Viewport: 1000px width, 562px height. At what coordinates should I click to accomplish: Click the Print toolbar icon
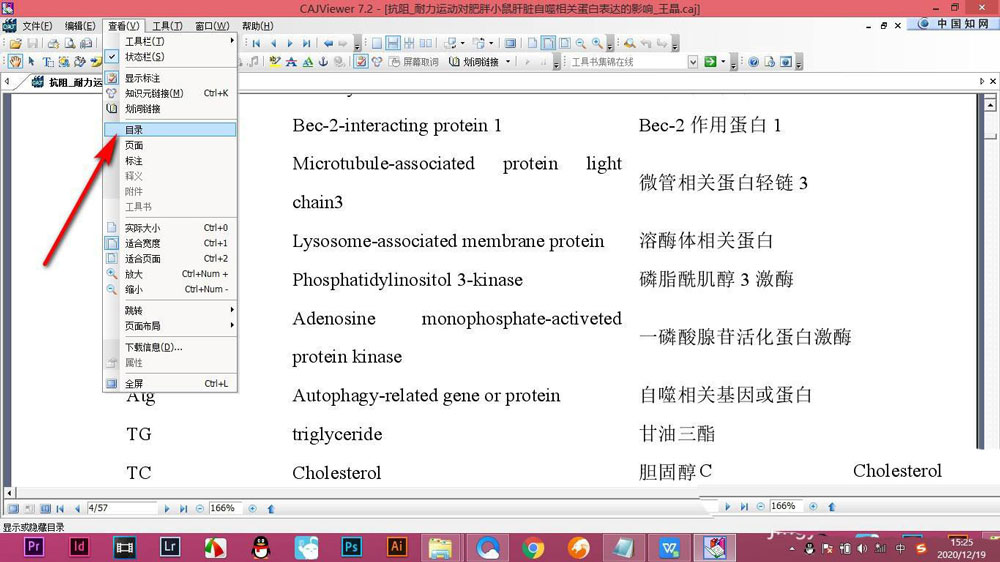54,43
